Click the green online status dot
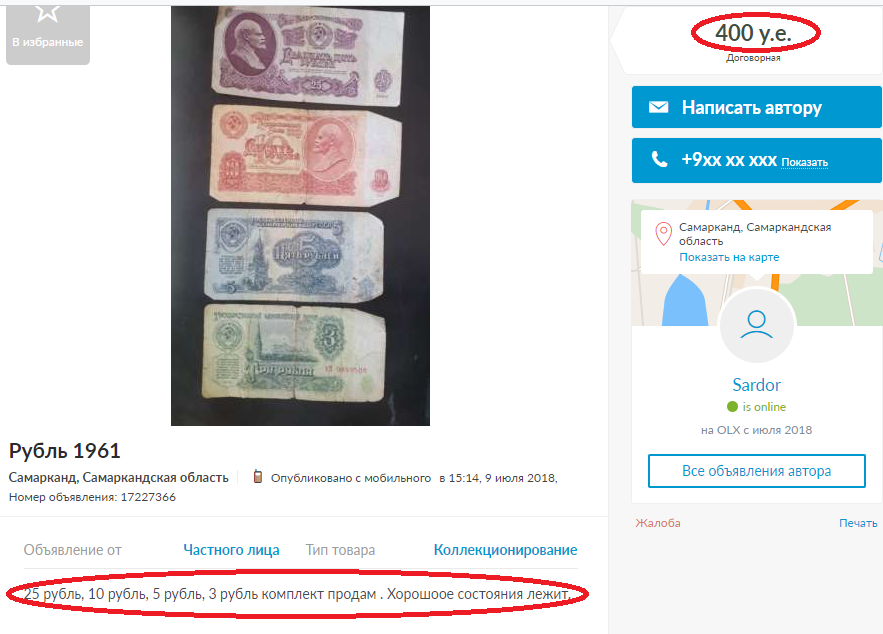 732,407
